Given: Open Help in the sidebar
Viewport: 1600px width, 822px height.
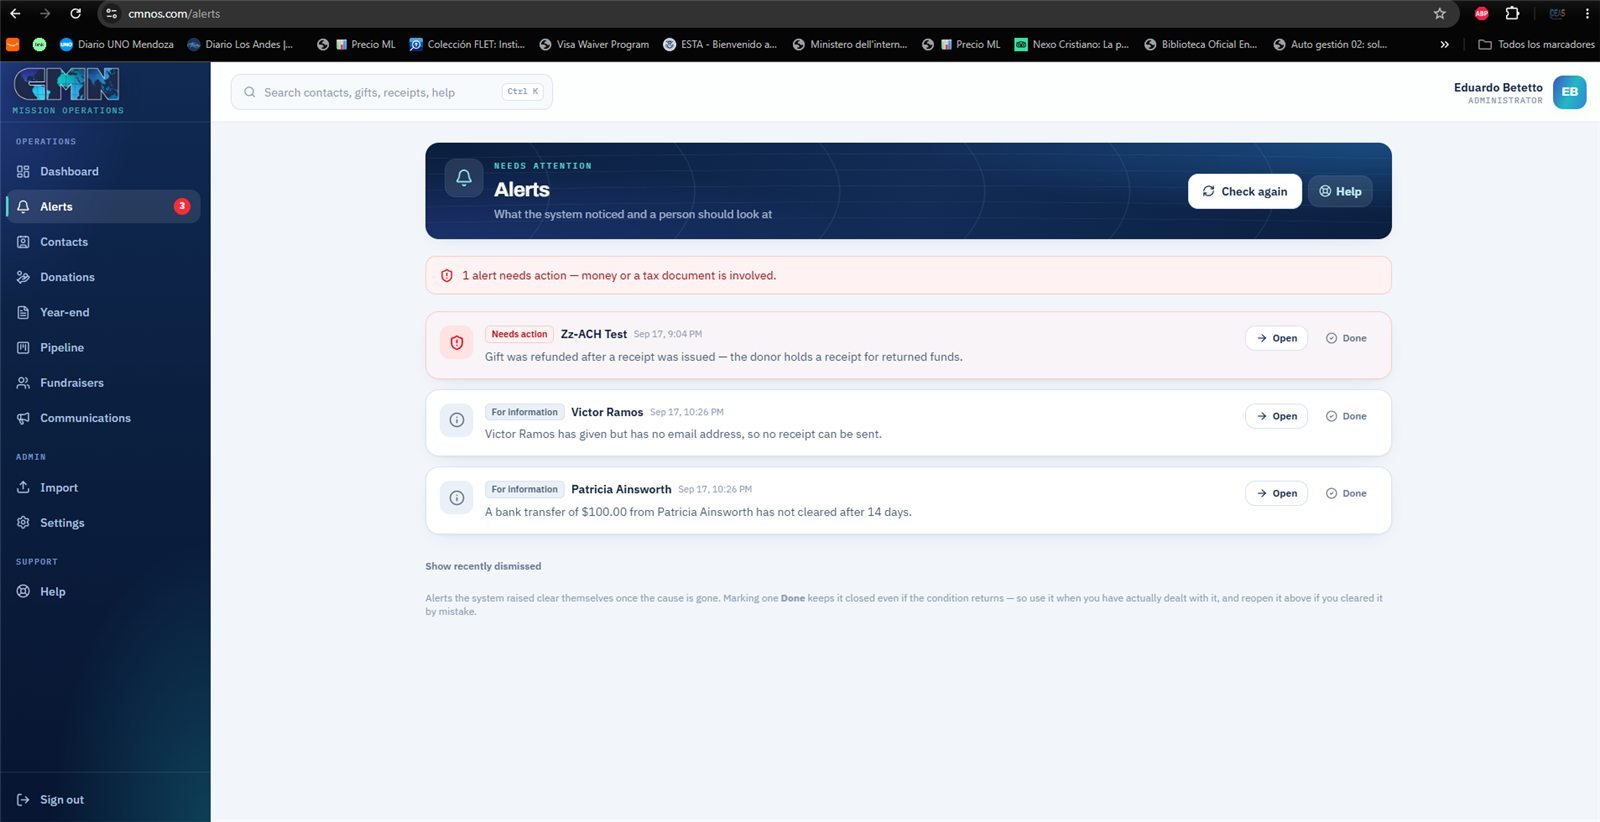Looking at the screenshot, I should 103,592.
